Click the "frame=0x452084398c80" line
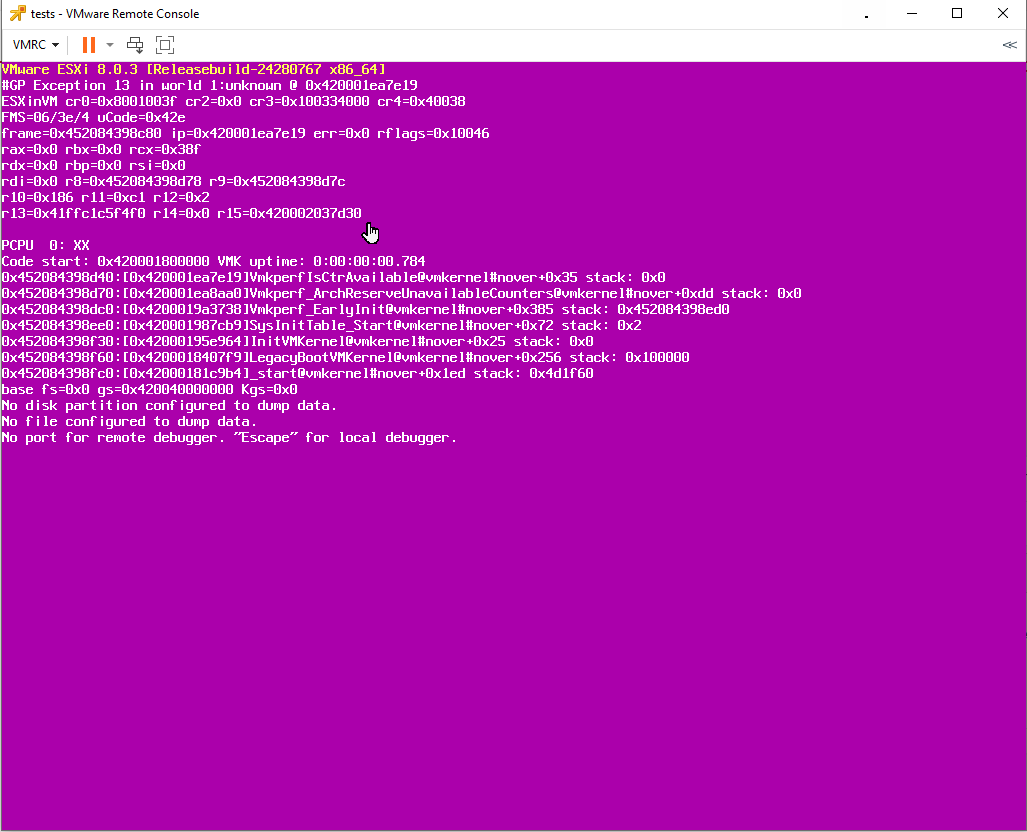The width and height of the screenshot is (1027, 832). [x=245, y=134]
